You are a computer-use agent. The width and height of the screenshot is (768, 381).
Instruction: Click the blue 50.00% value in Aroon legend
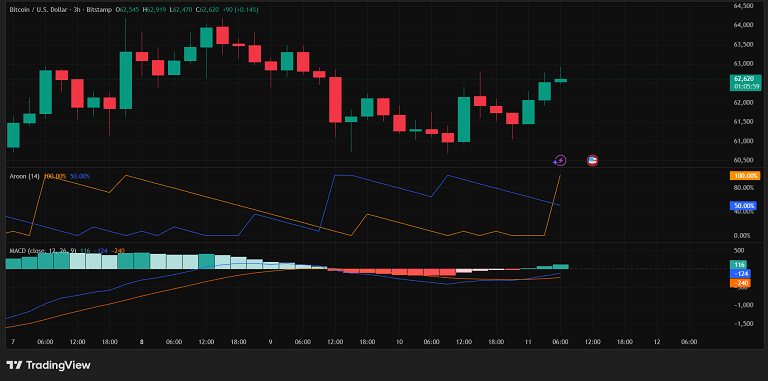click(x=80, y=176)
